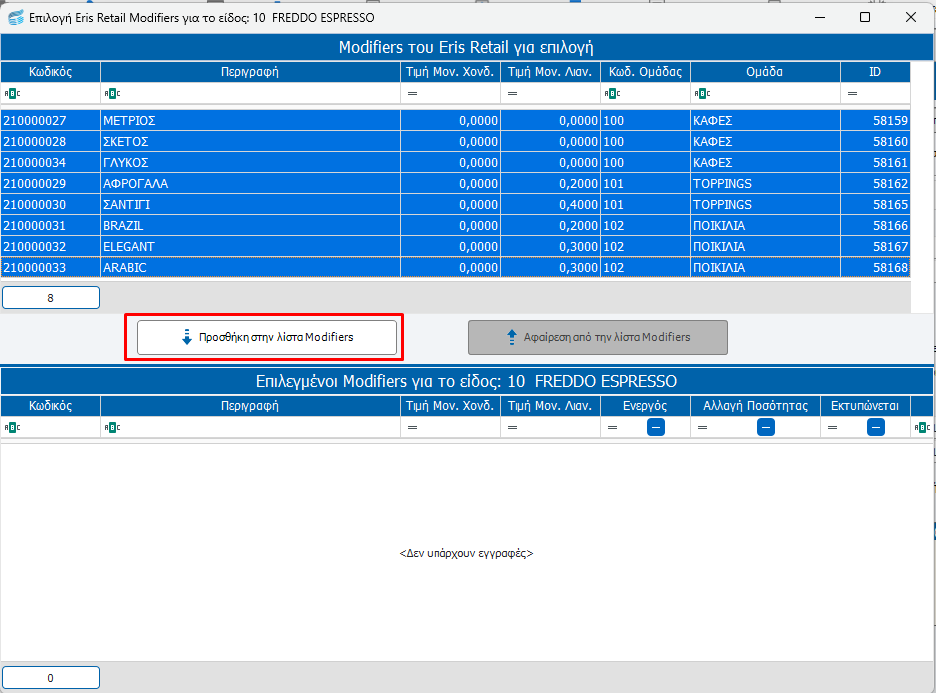
Task: Click the Eris Retail app icon in the title bar
Action: tap(16, 17)
